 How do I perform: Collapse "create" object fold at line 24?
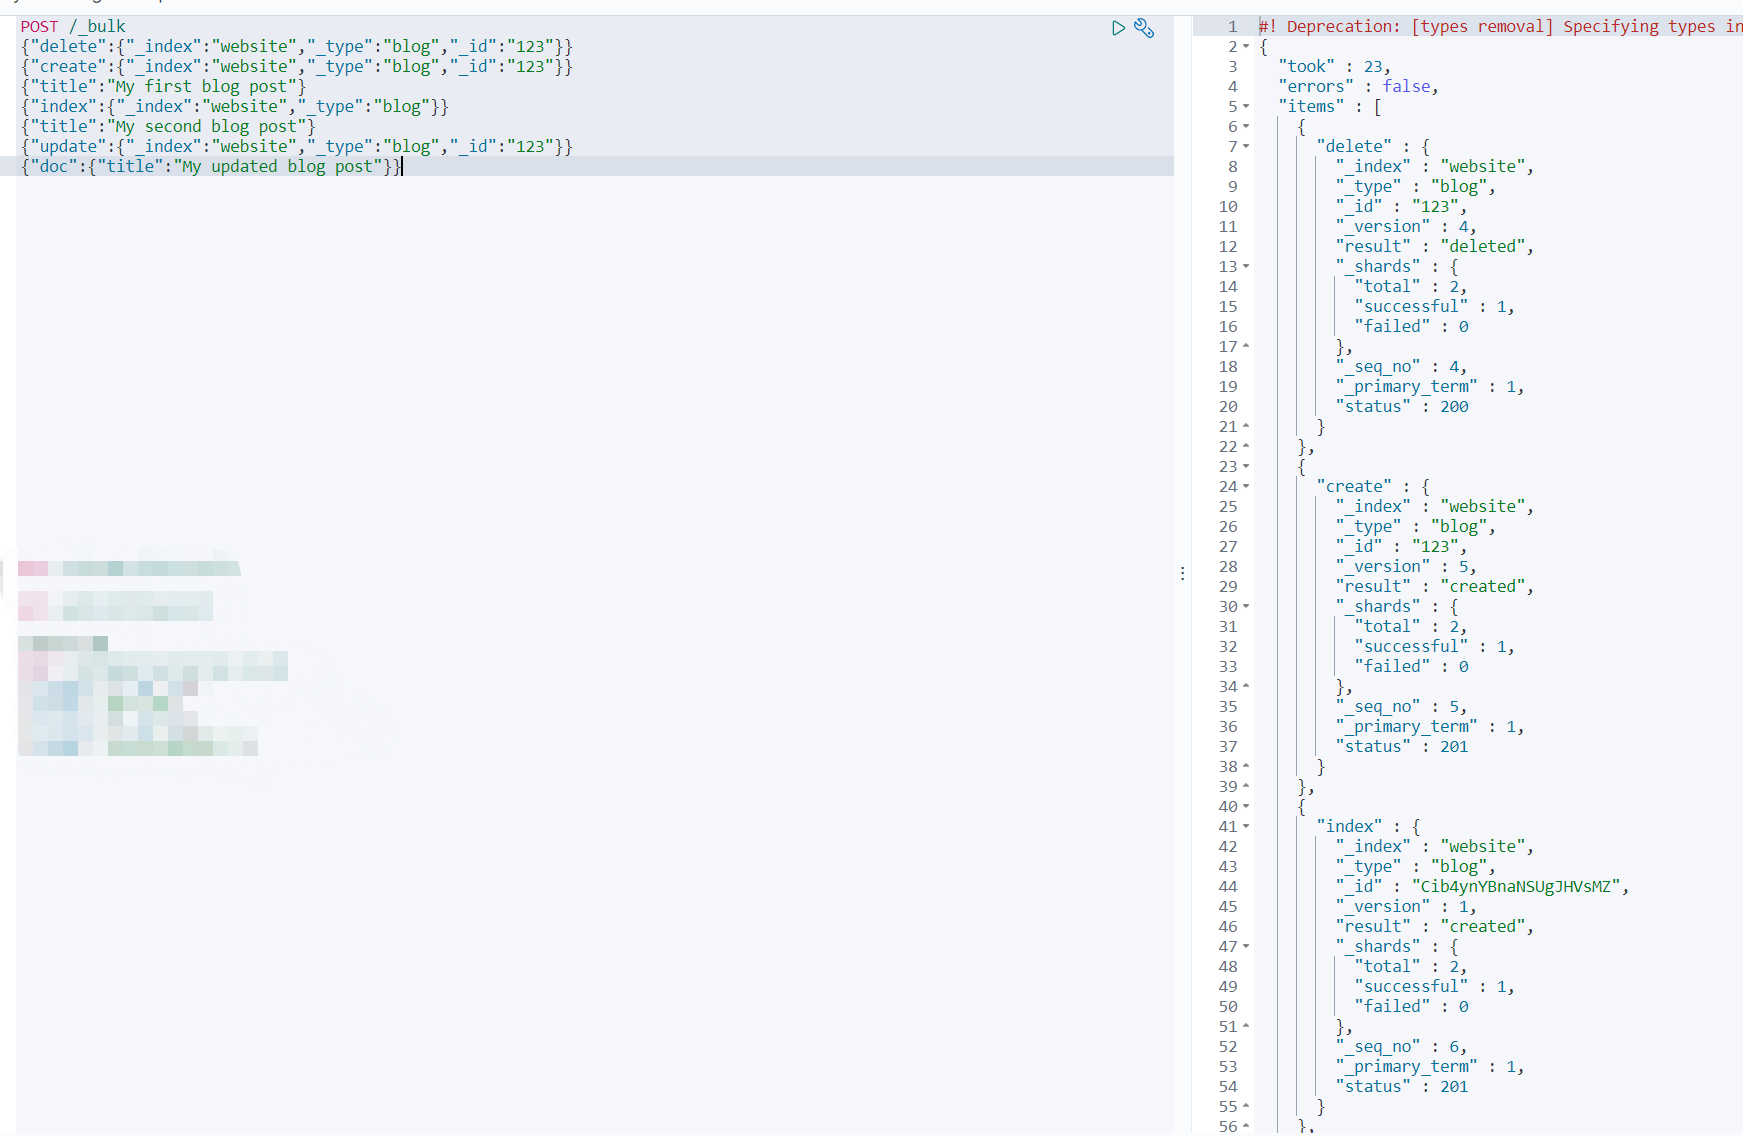pyautogui.click(x=1246, y=486)
